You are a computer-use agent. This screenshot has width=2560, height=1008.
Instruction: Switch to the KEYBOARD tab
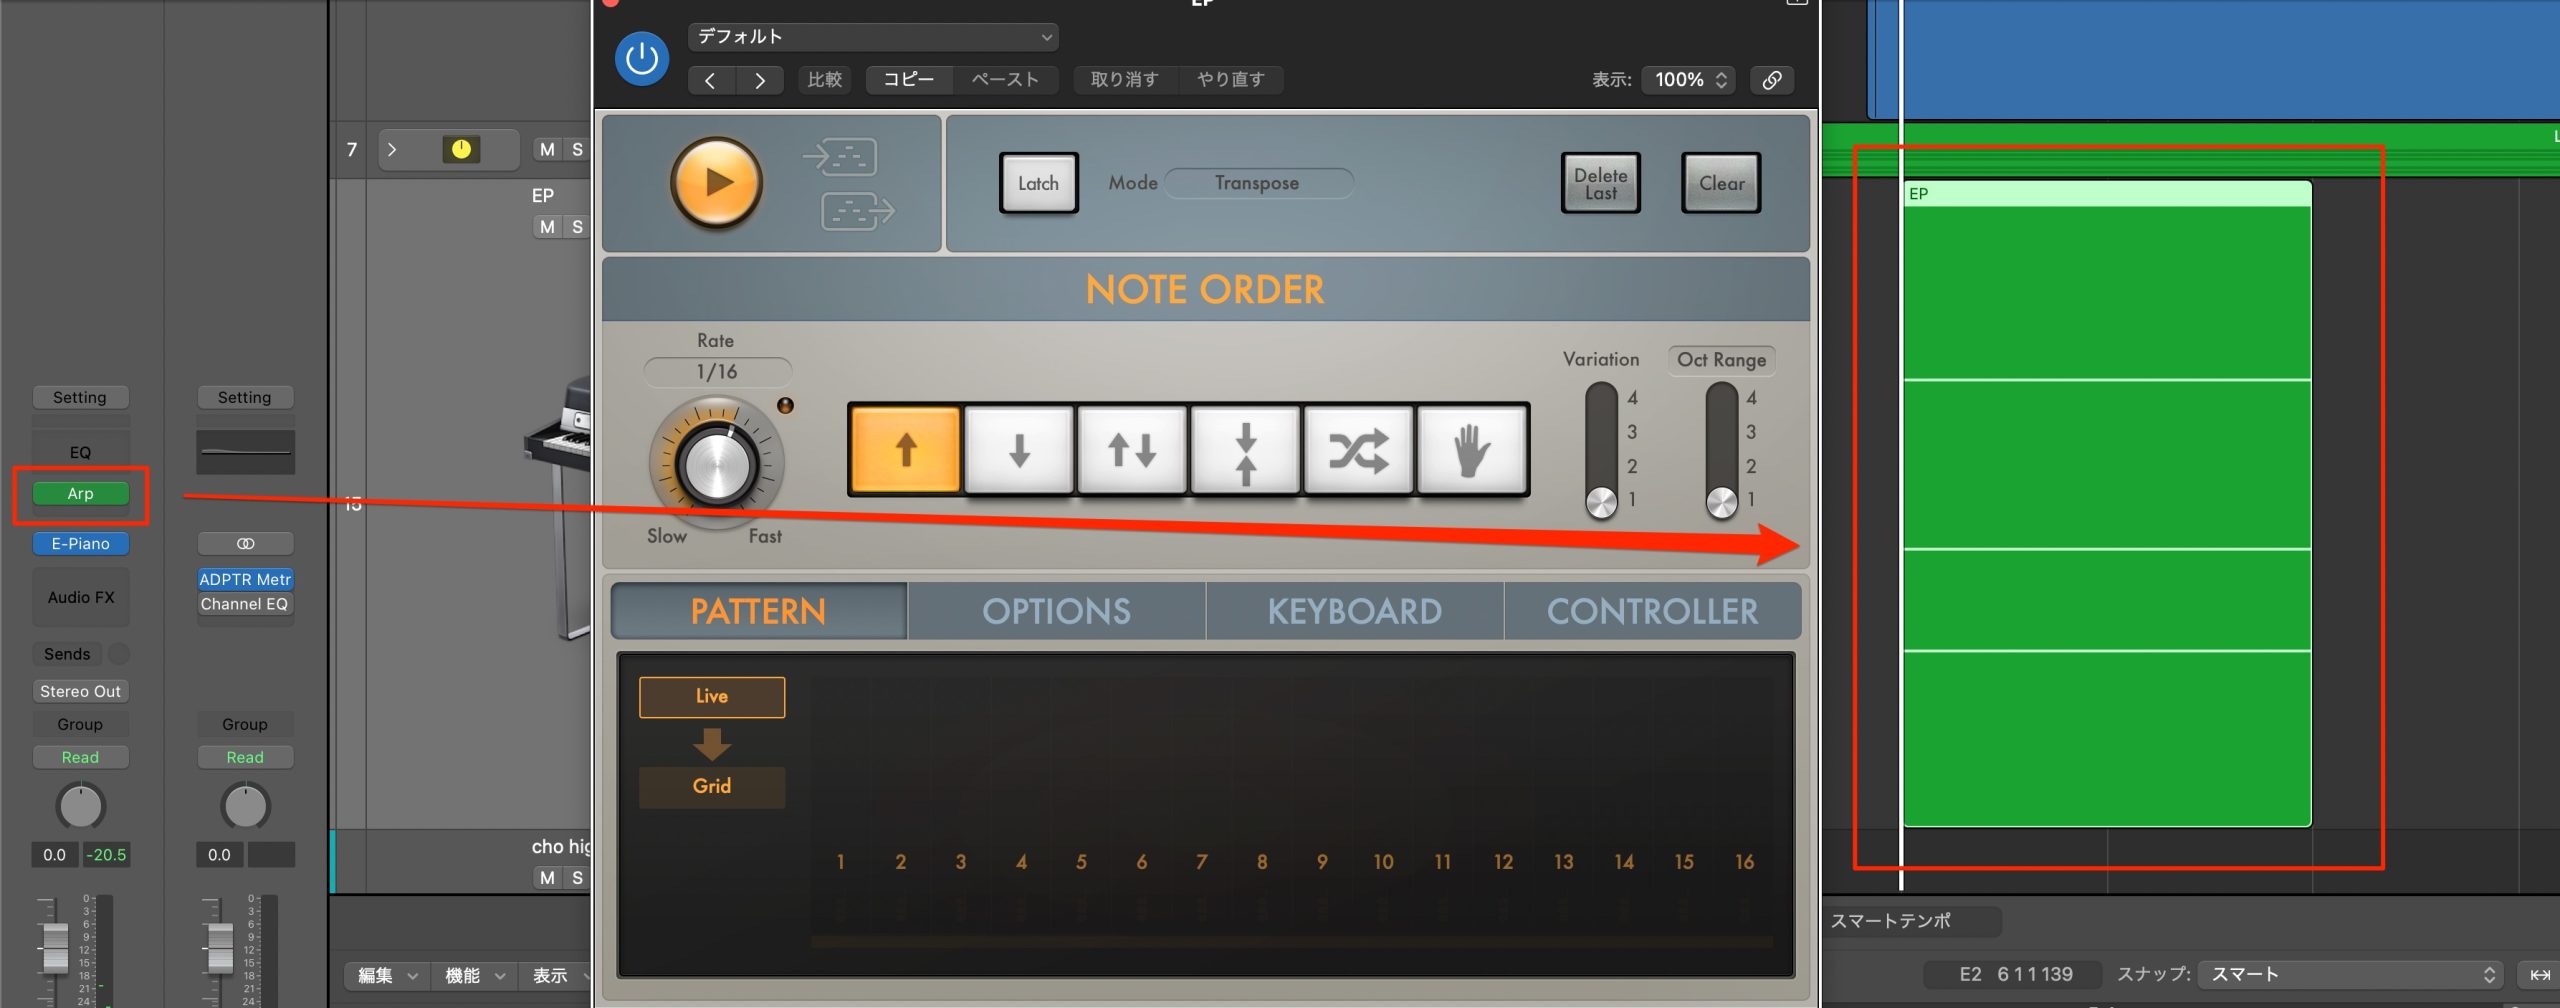(1355, 611)
